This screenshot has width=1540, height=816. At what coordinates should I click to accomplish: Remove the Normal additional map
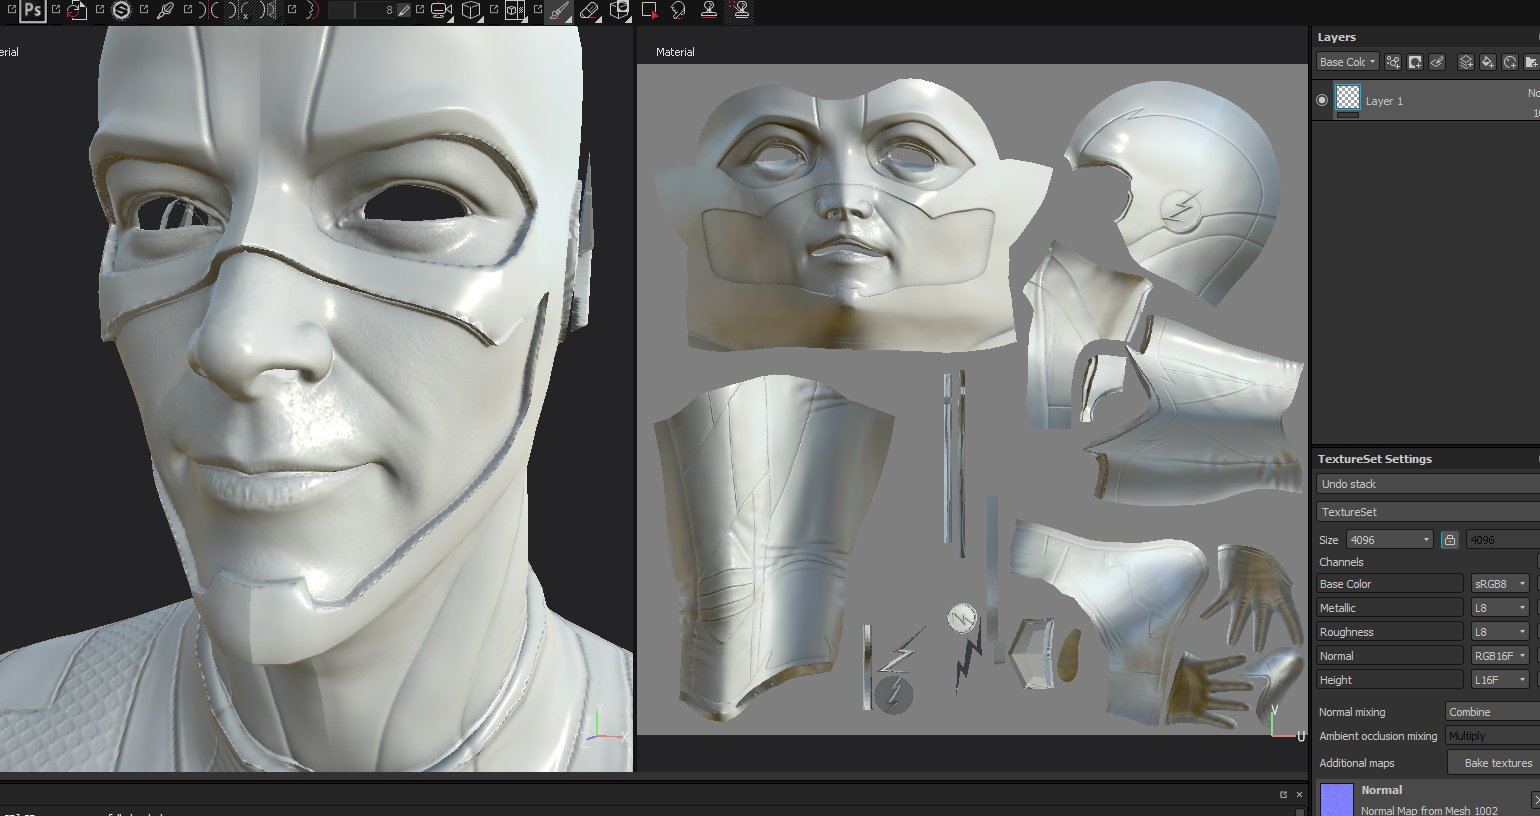point(1535,799)
